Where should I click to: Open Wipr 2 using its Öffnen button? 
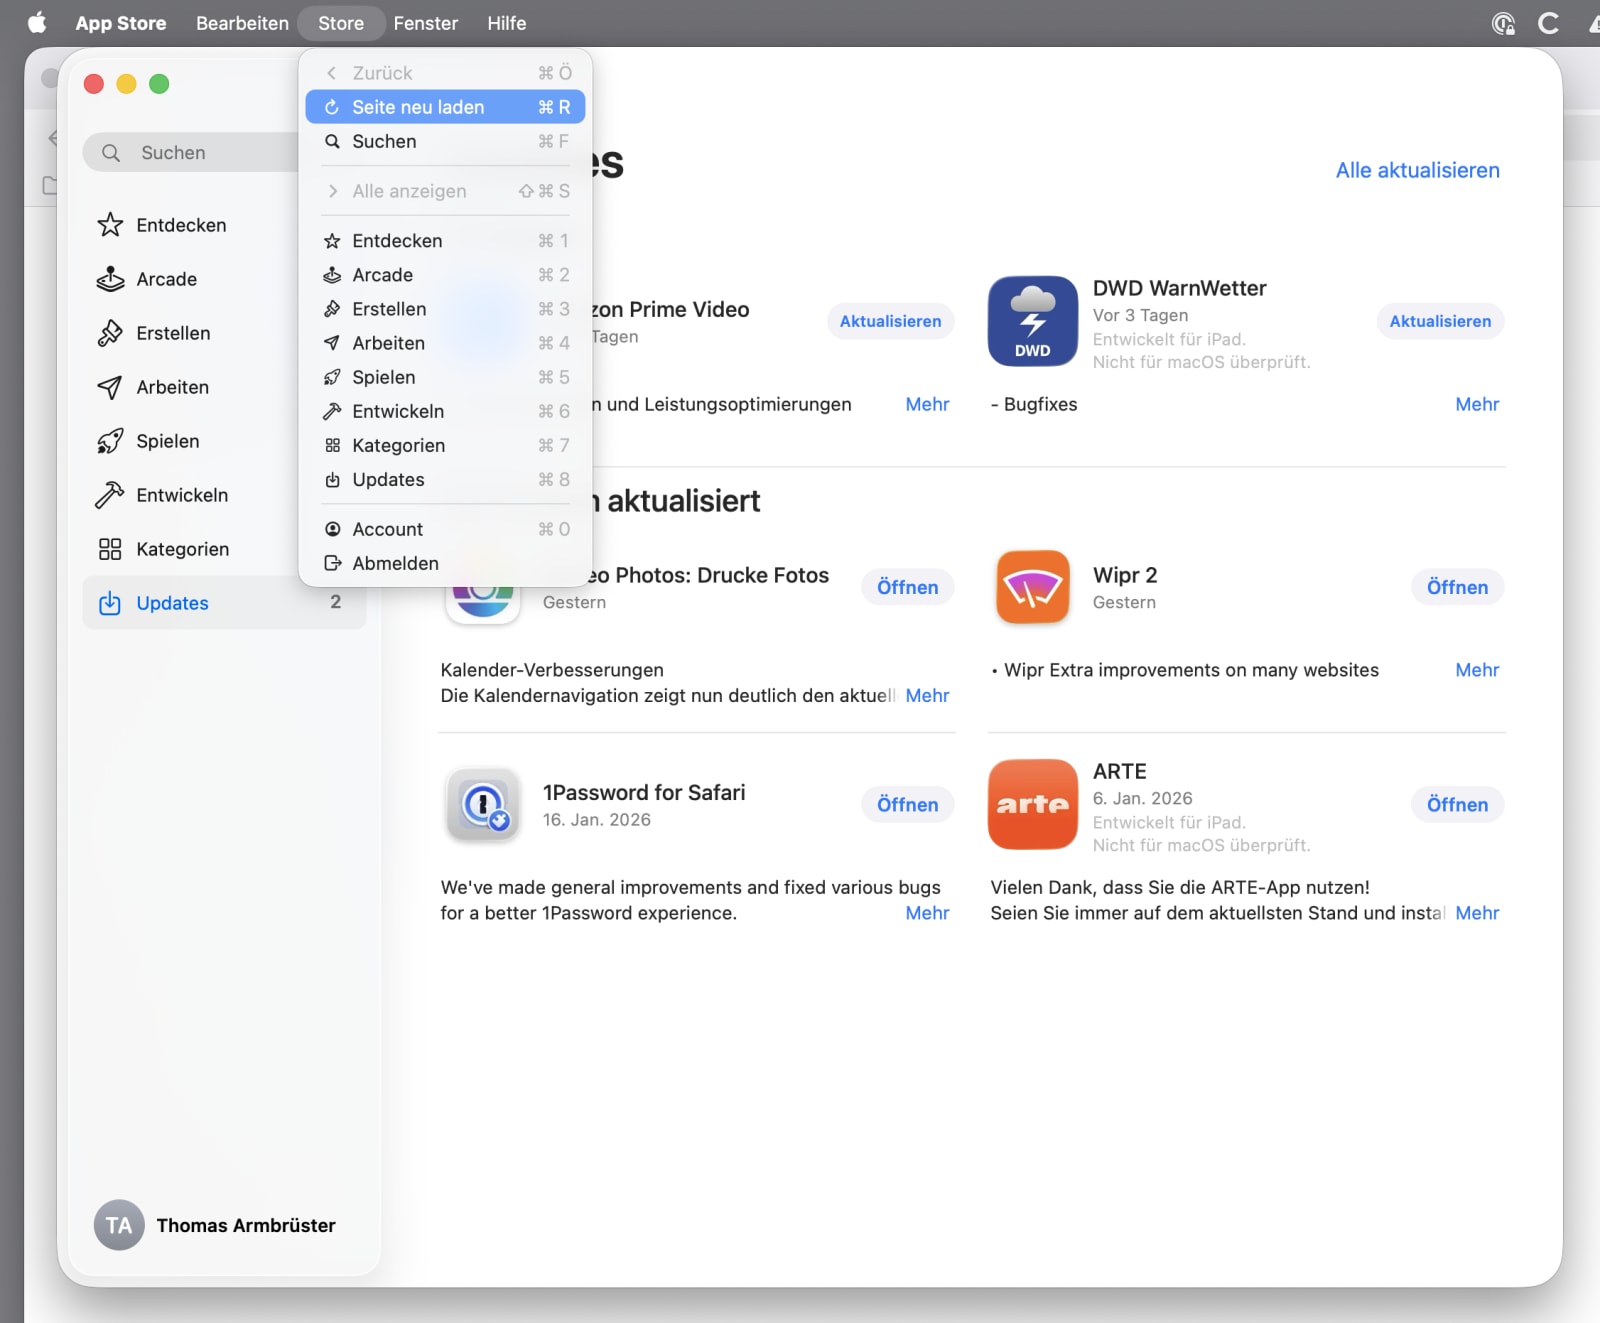1457,587
